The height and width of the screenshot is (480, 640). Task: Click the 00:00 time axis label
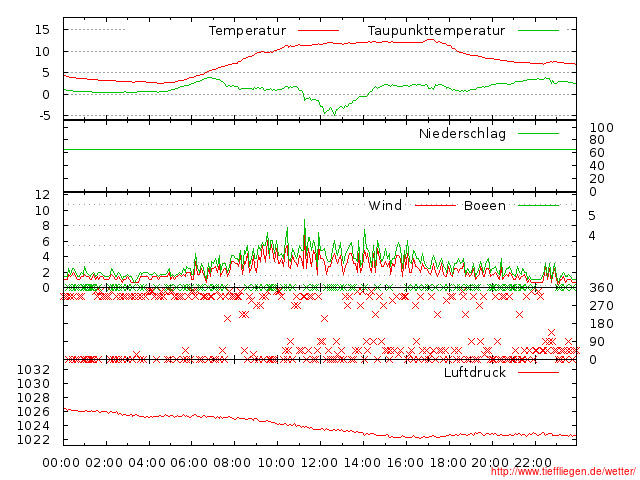pos(61,462)
